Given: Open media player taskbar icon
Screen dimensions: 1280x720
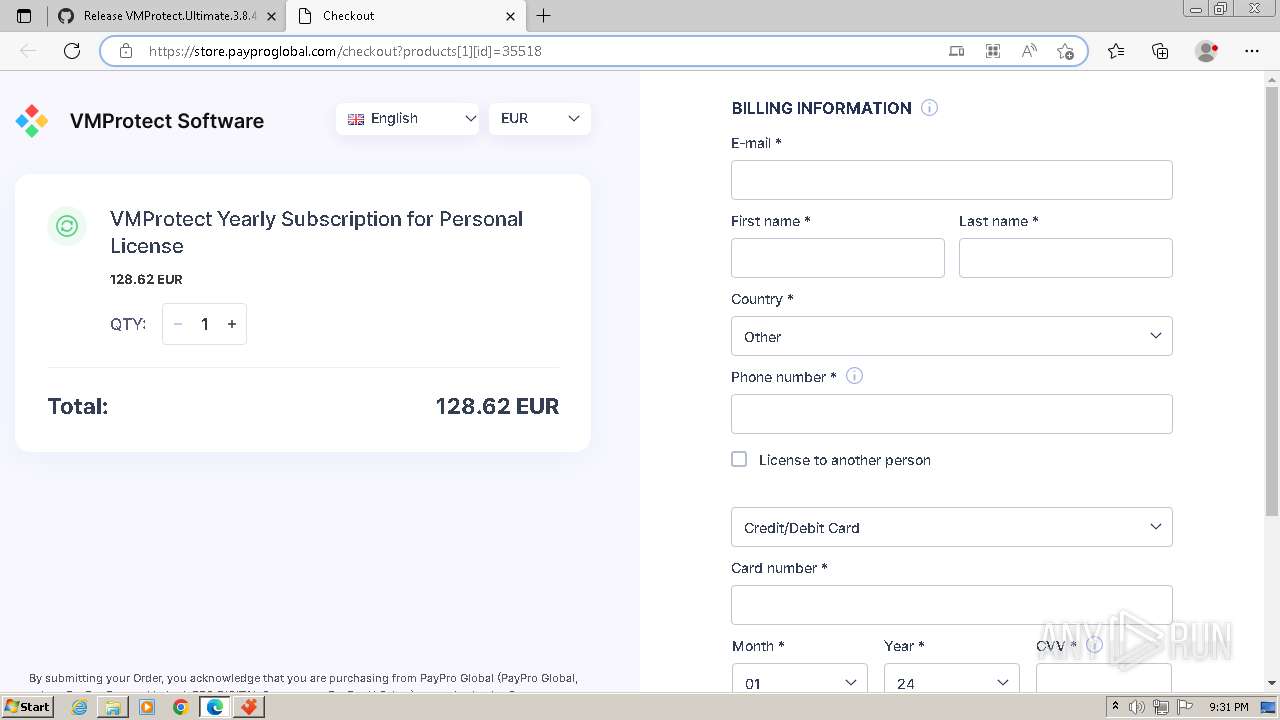Looking at the screenshot, I should coord(147,707).
